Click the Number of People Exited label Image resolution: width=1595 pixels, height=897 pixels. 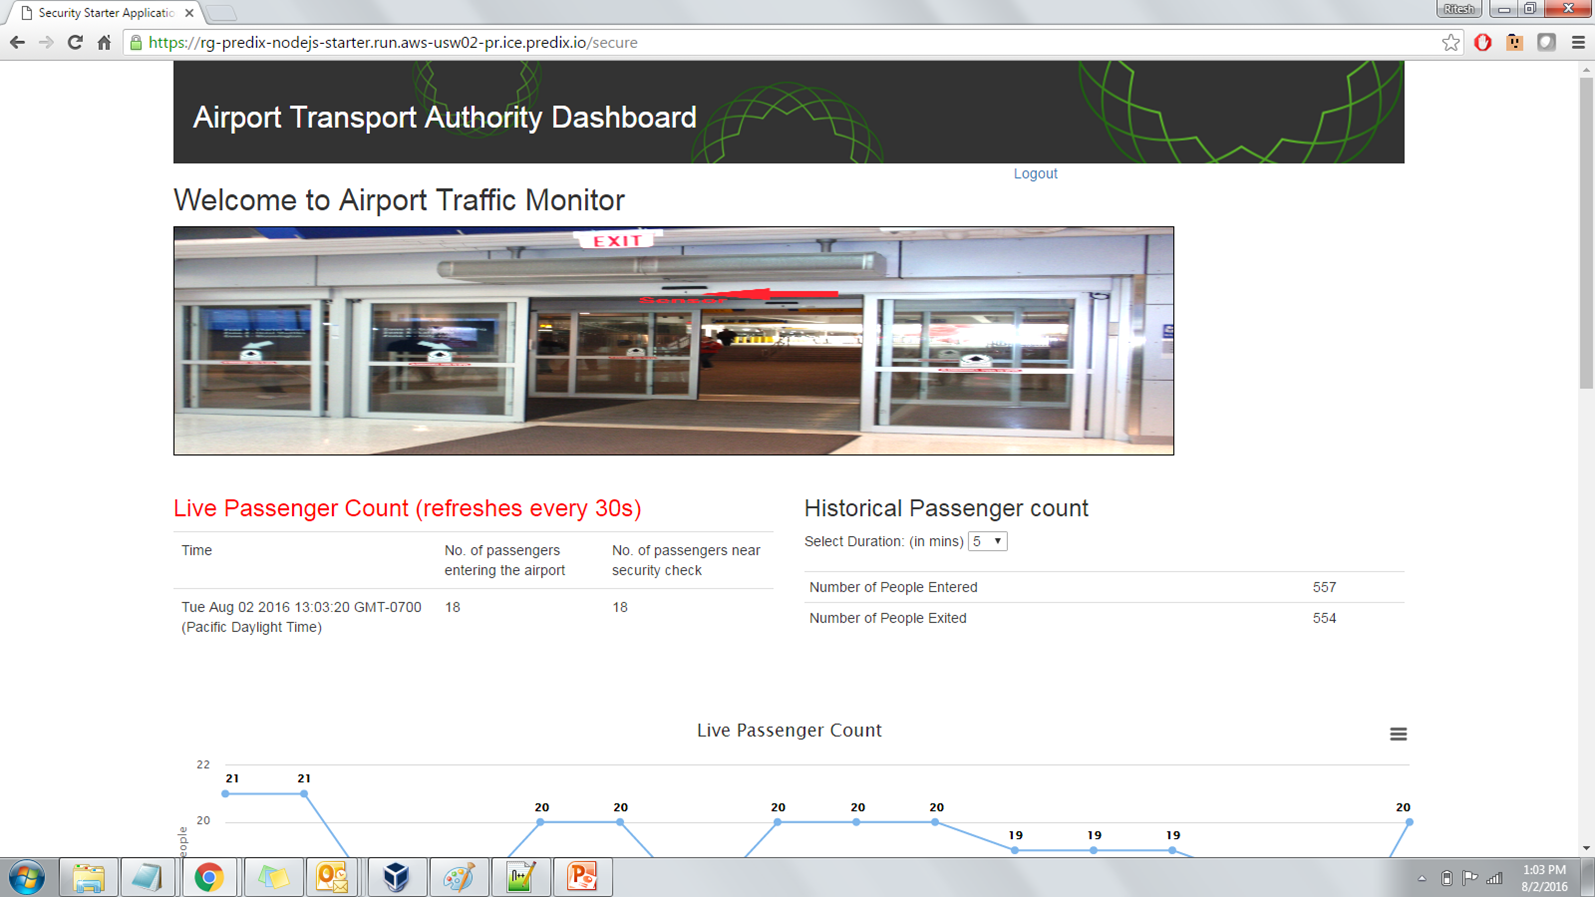coord(888,618)
